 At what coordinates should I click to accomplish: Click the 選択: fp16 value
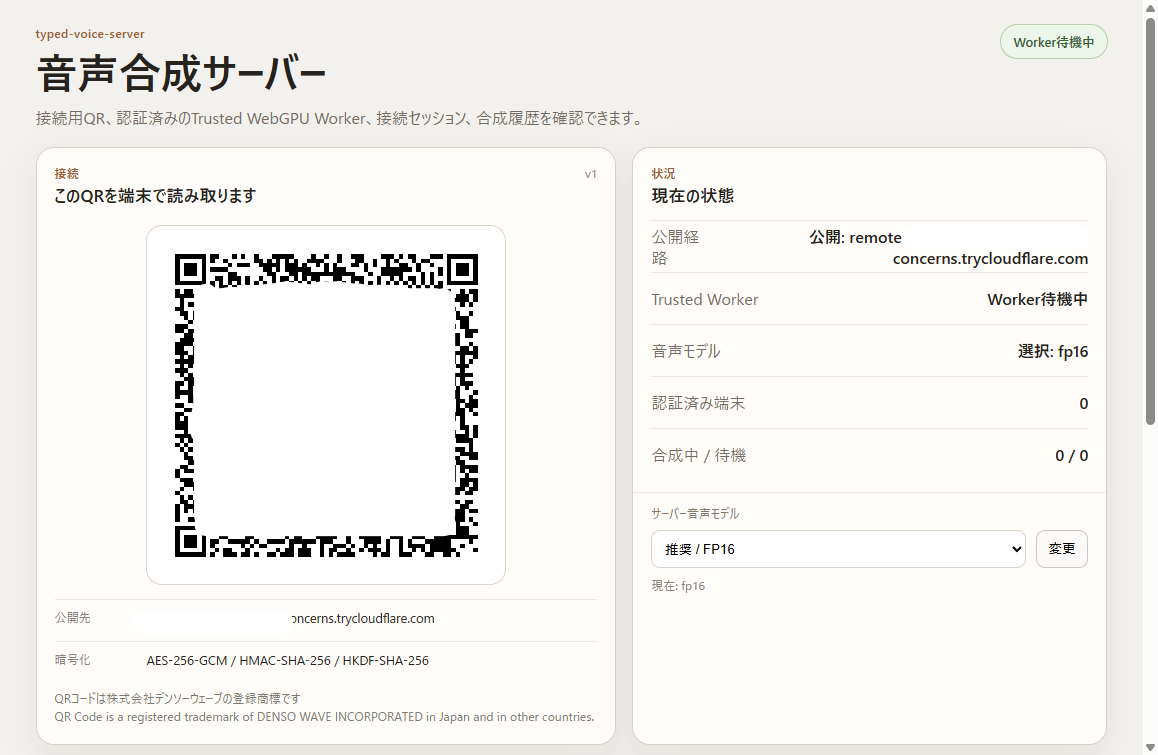coord(1052,352)
